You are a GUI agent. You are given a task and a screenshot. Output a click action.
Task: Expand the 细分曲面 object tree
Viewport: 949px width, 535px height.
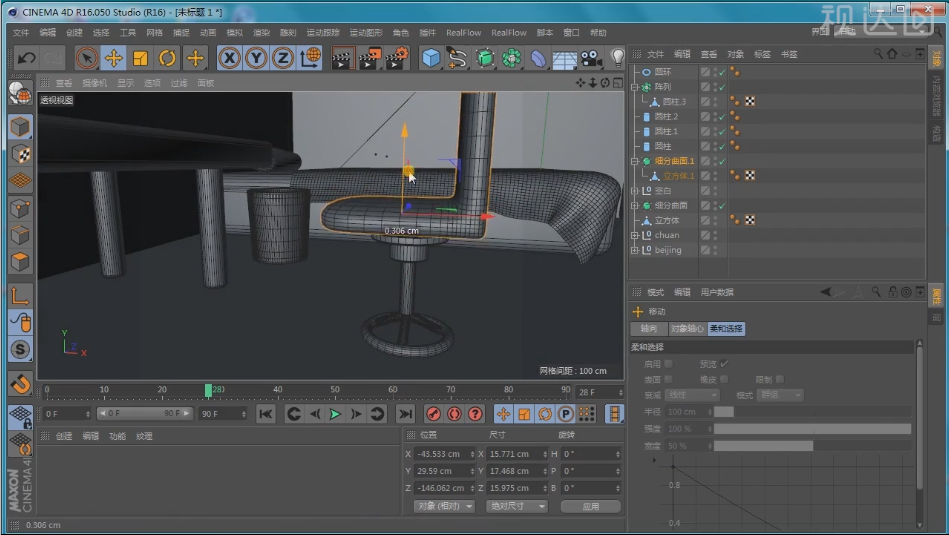[635, 206]
